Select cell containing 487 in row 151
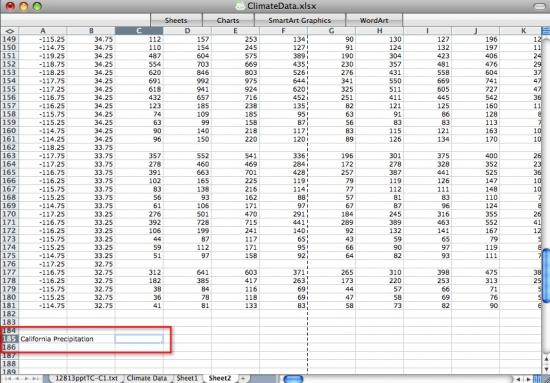The image size is (550, 383). tap(139, 56)
